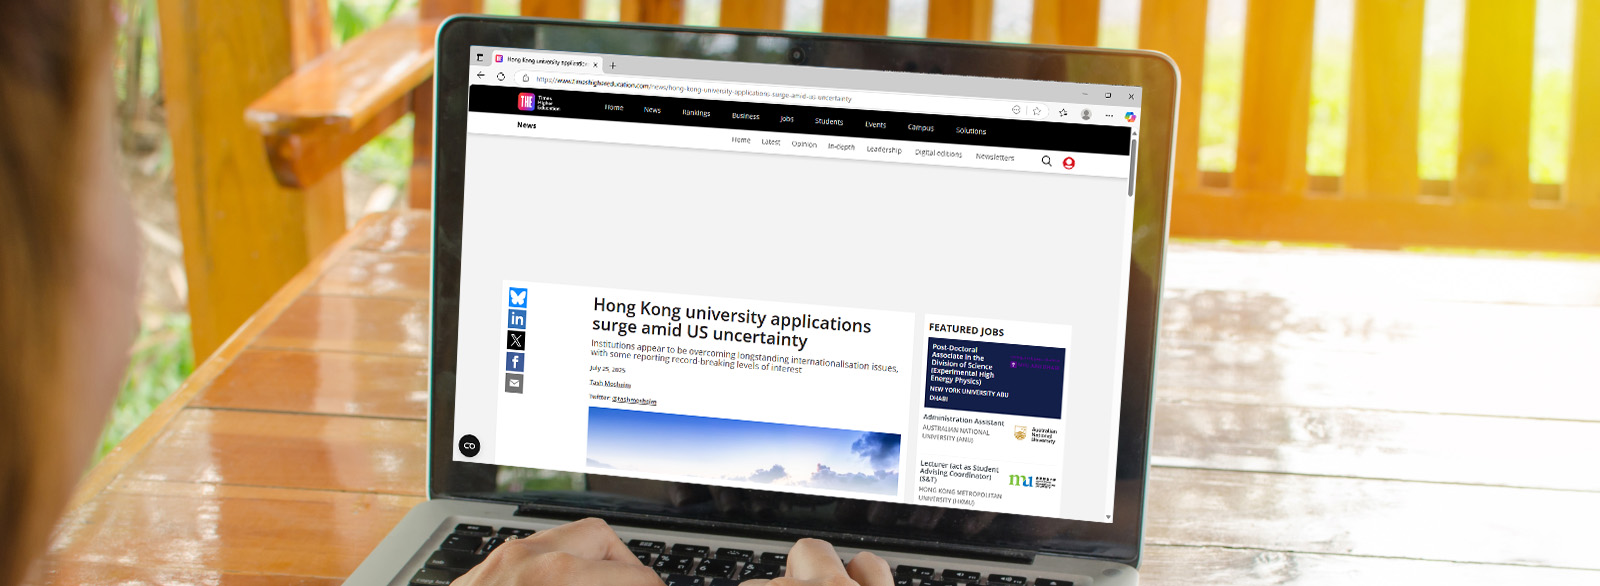
Task: Open the Business menu item
Action: 745,116
